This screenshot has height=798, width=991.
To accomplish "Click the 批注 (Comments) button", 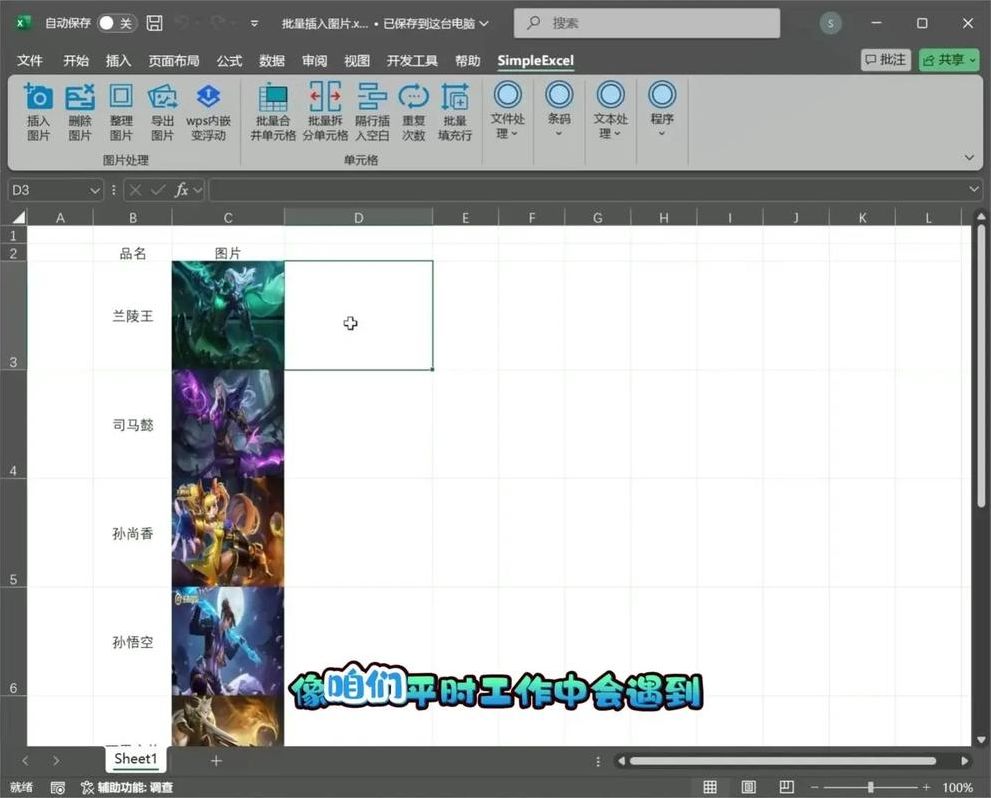I will click(x=885, y=60).
